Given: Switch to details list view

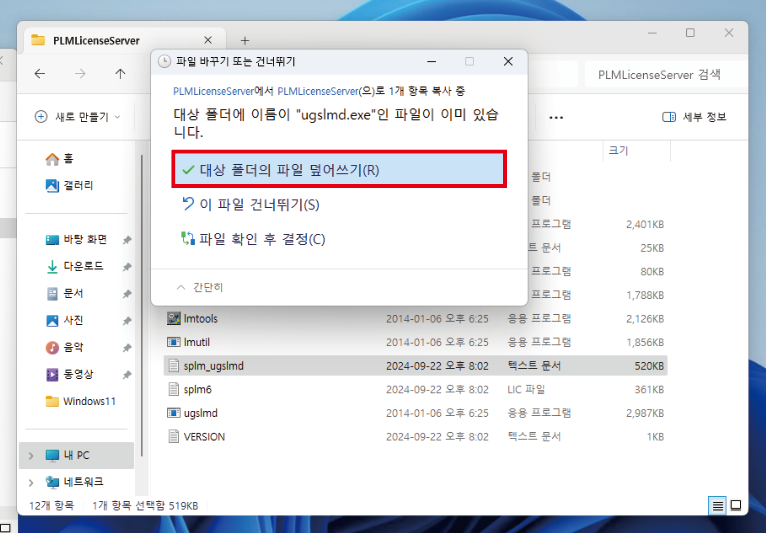Looking at the screenshot, I should (x=717, y=505).
